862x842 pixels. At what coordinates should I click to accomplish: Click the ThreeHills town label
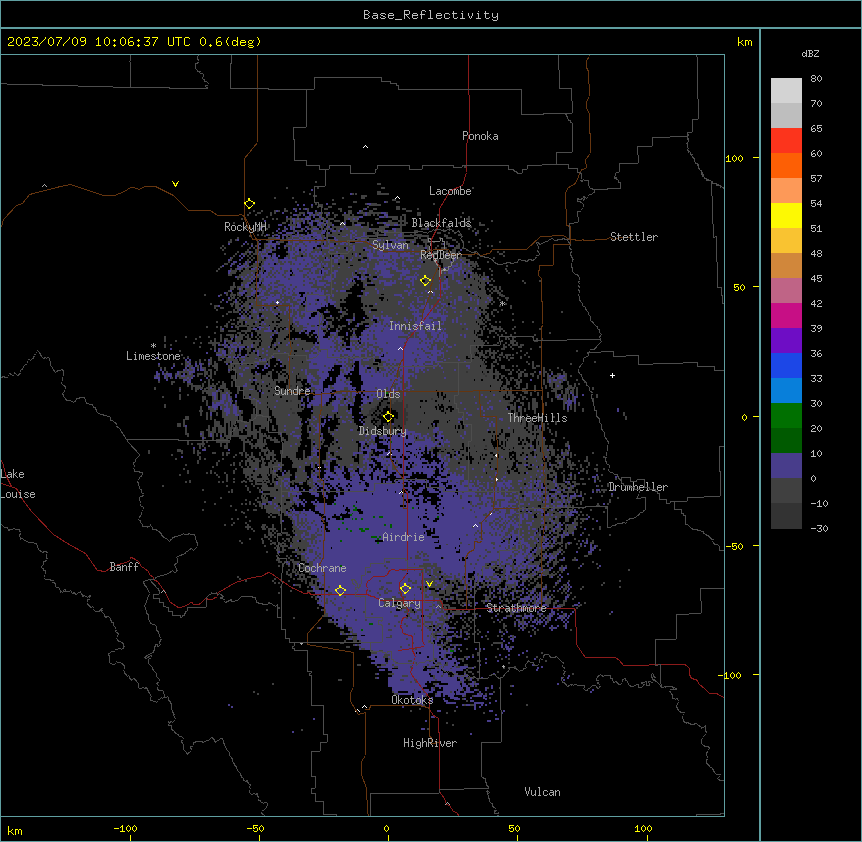tap(537, 418)
